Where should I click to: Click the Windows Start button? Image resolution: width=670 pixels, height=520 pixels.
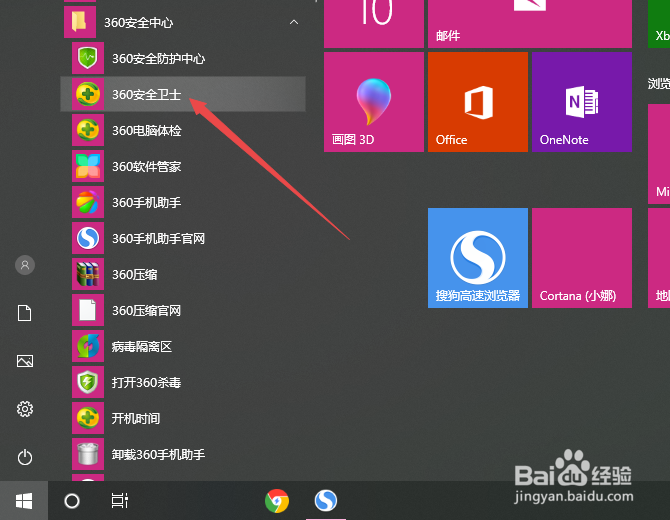(24, 500)
